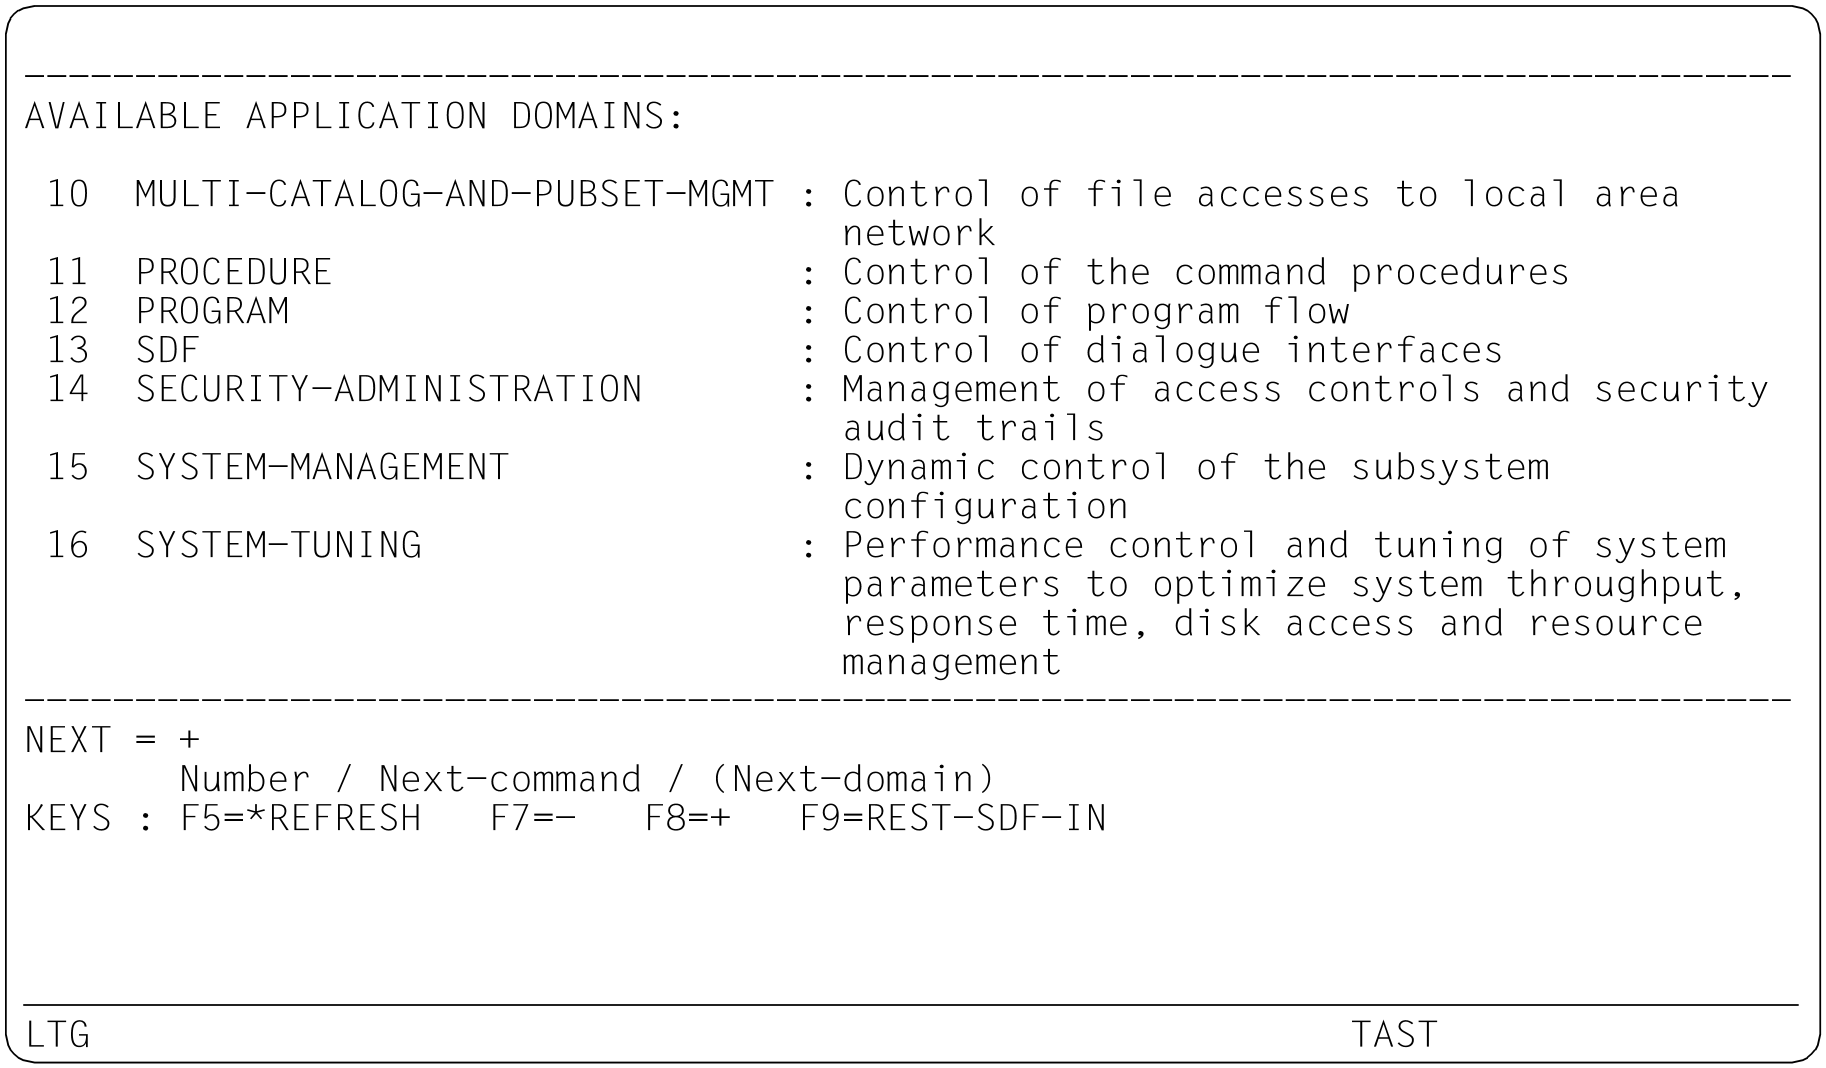Click the F7=- scroll back key

click(533, 818)
